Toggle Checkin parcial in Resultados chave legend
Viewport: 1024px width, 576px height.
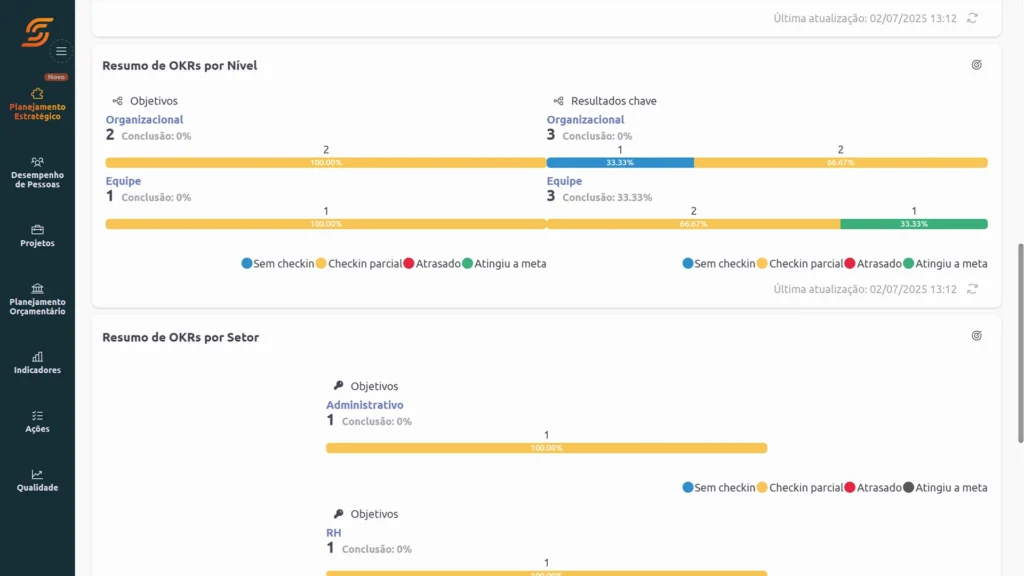click(x=799, y=264)
